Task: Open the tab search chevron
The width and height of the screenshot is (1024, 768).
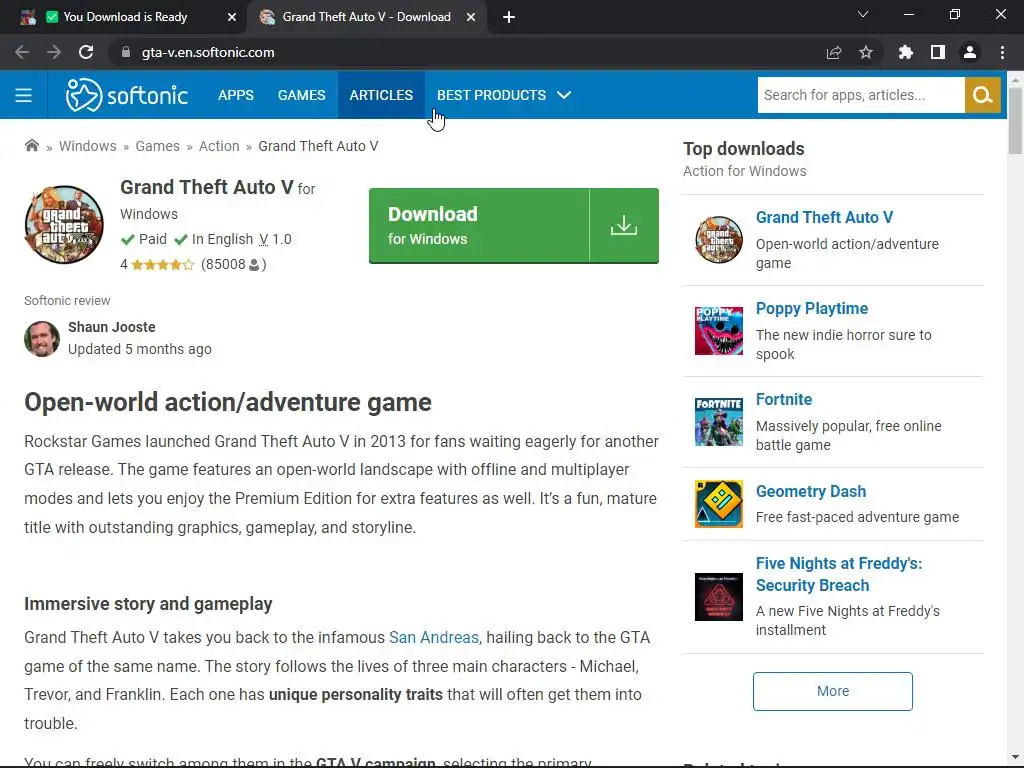Action: click(863, 14)
